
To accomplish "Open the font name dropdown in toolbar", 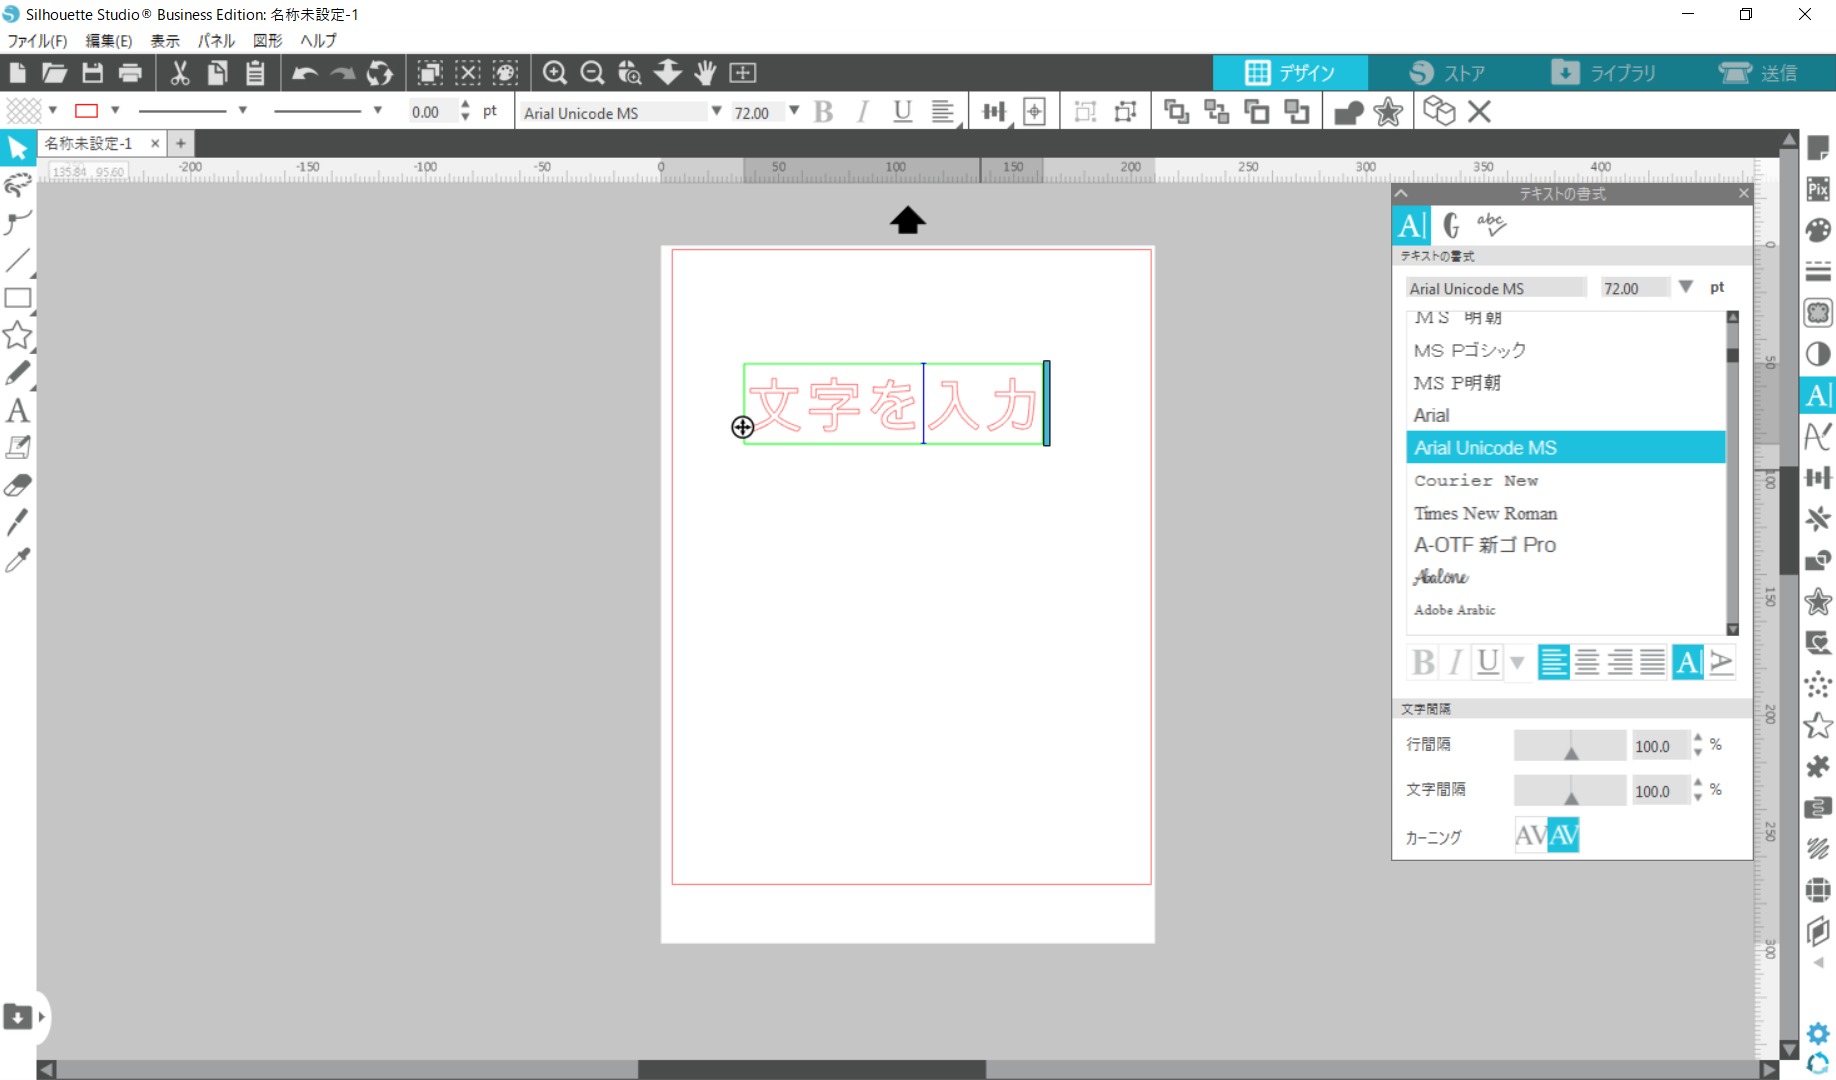I will click(716, 111).
